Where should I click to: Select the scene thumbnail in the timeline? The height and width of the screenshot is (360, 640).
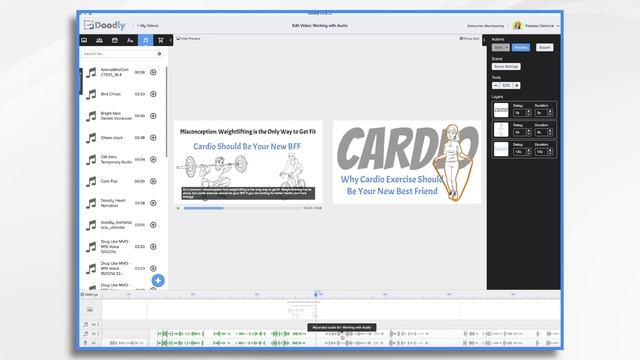(x=302, y=311)
